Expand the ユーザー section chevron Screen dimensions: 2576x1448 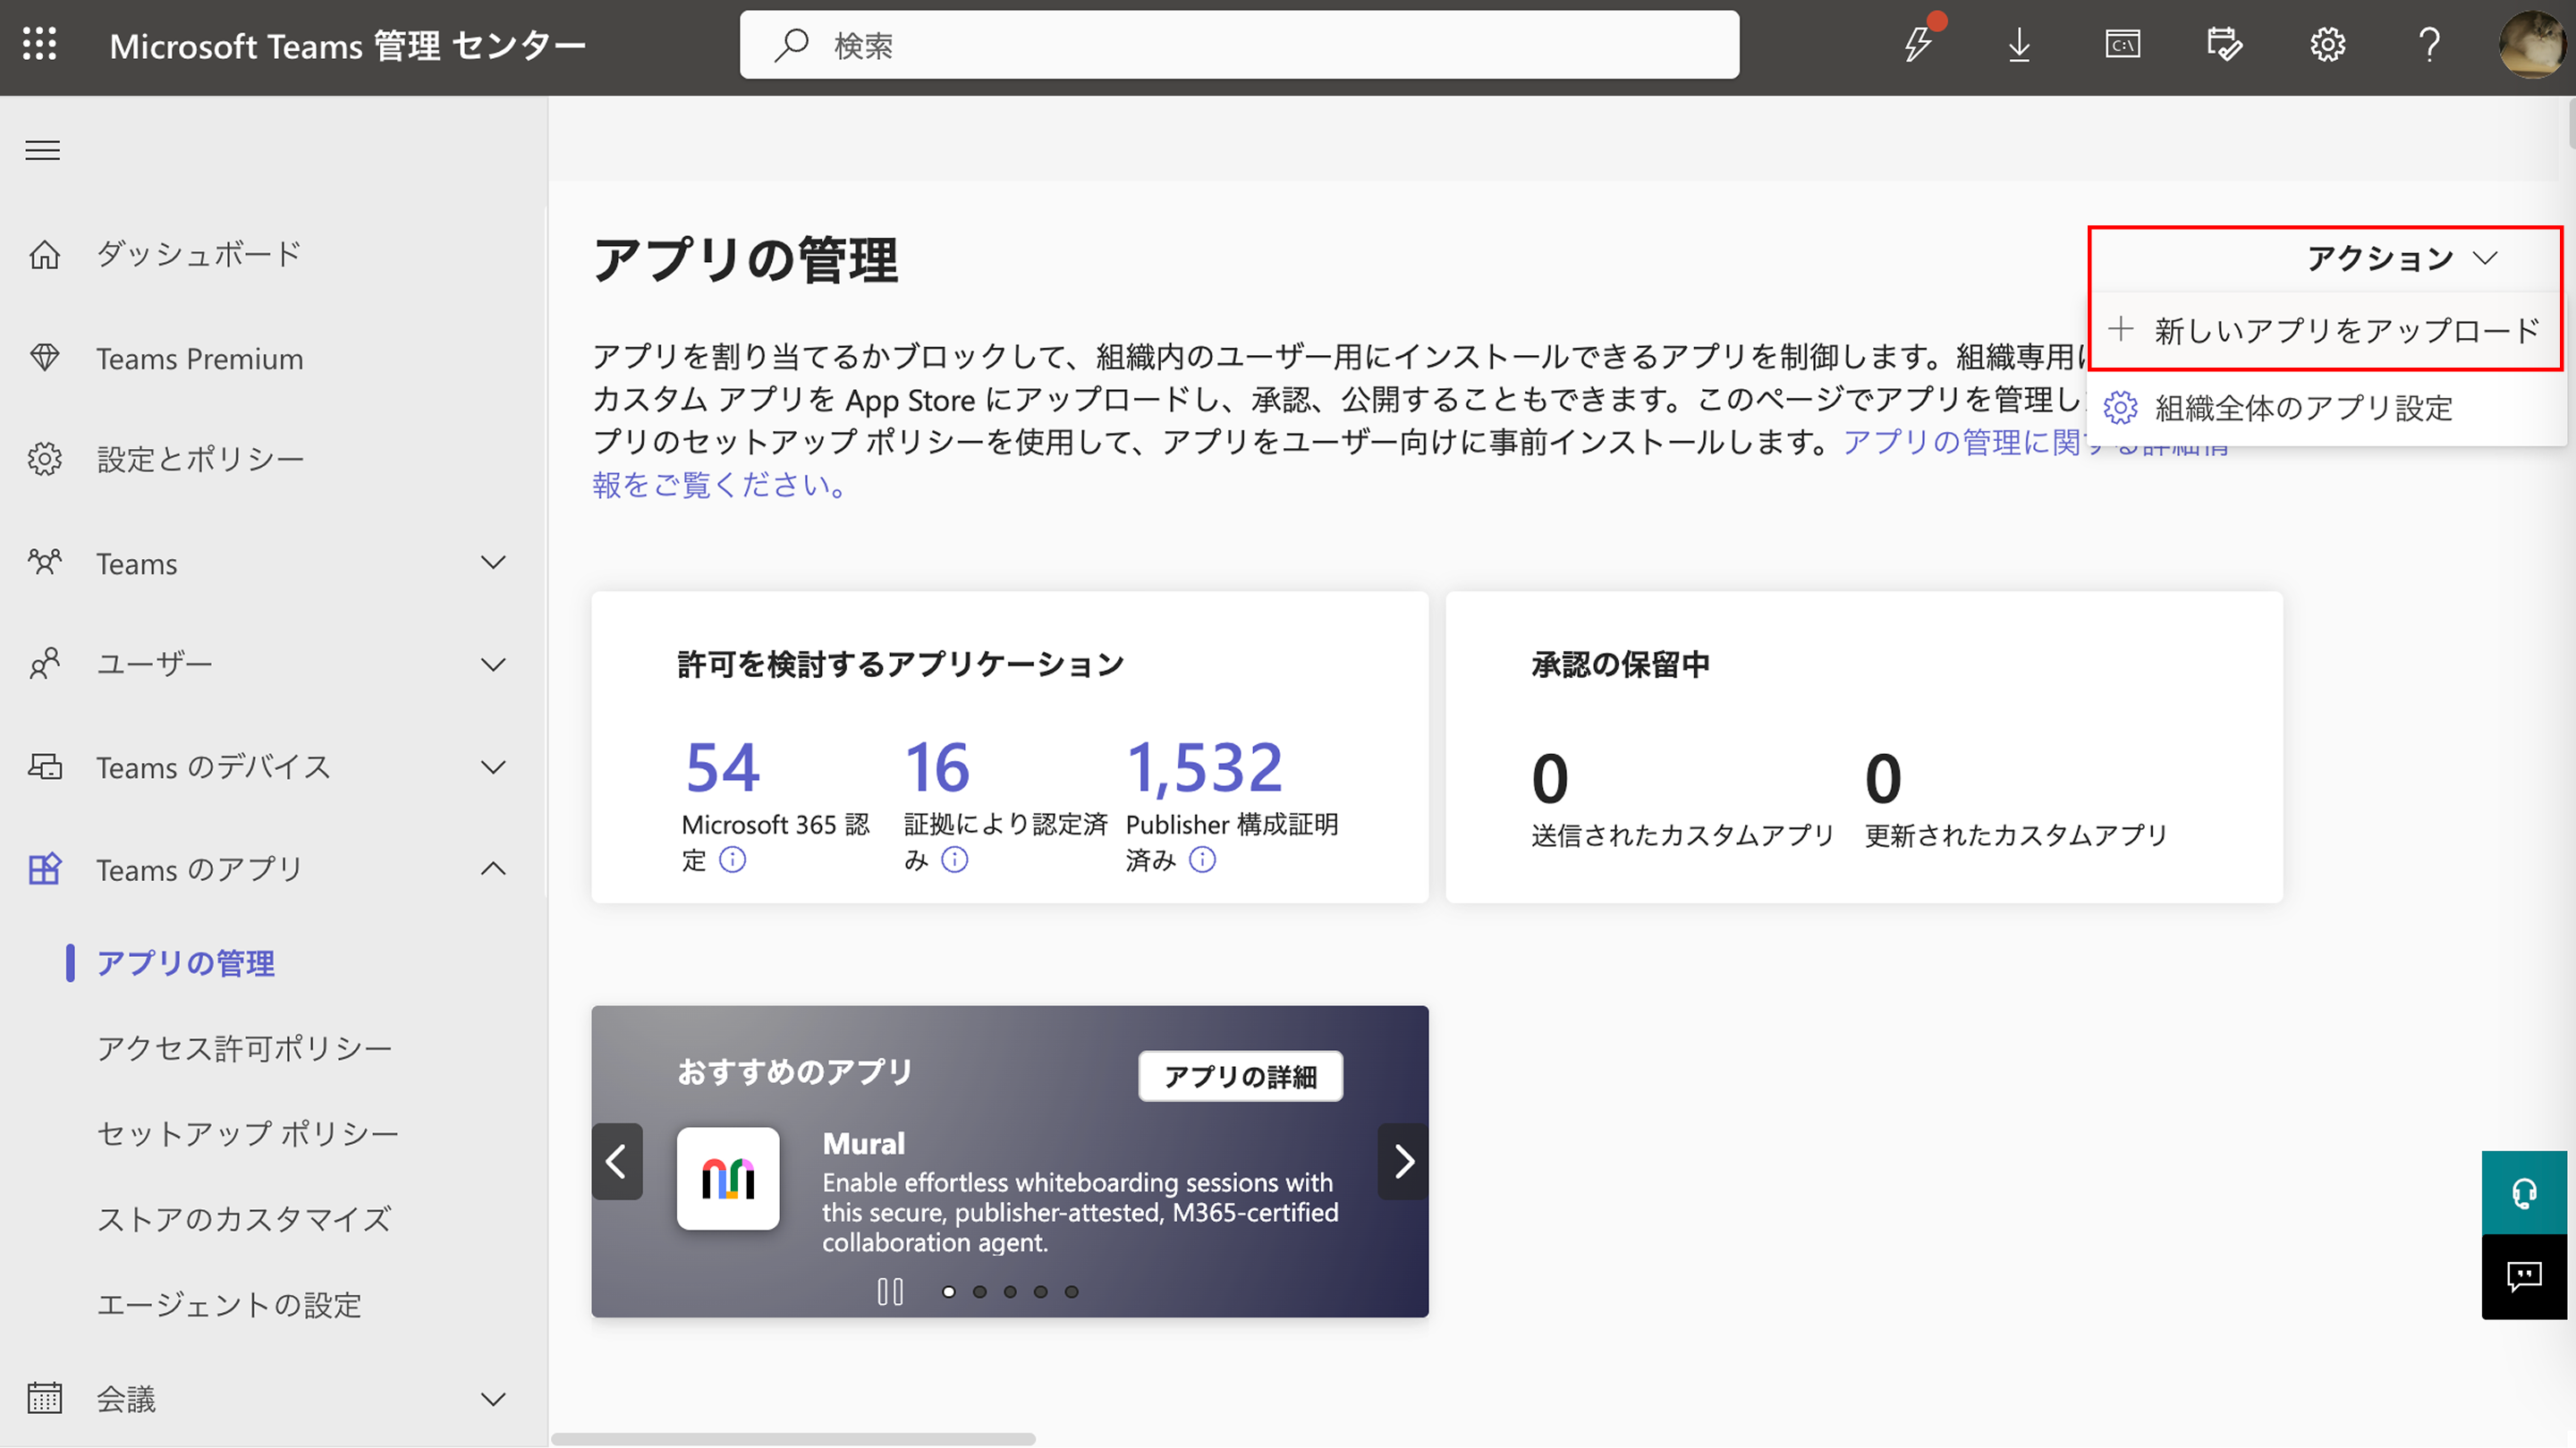coord(493,665)
